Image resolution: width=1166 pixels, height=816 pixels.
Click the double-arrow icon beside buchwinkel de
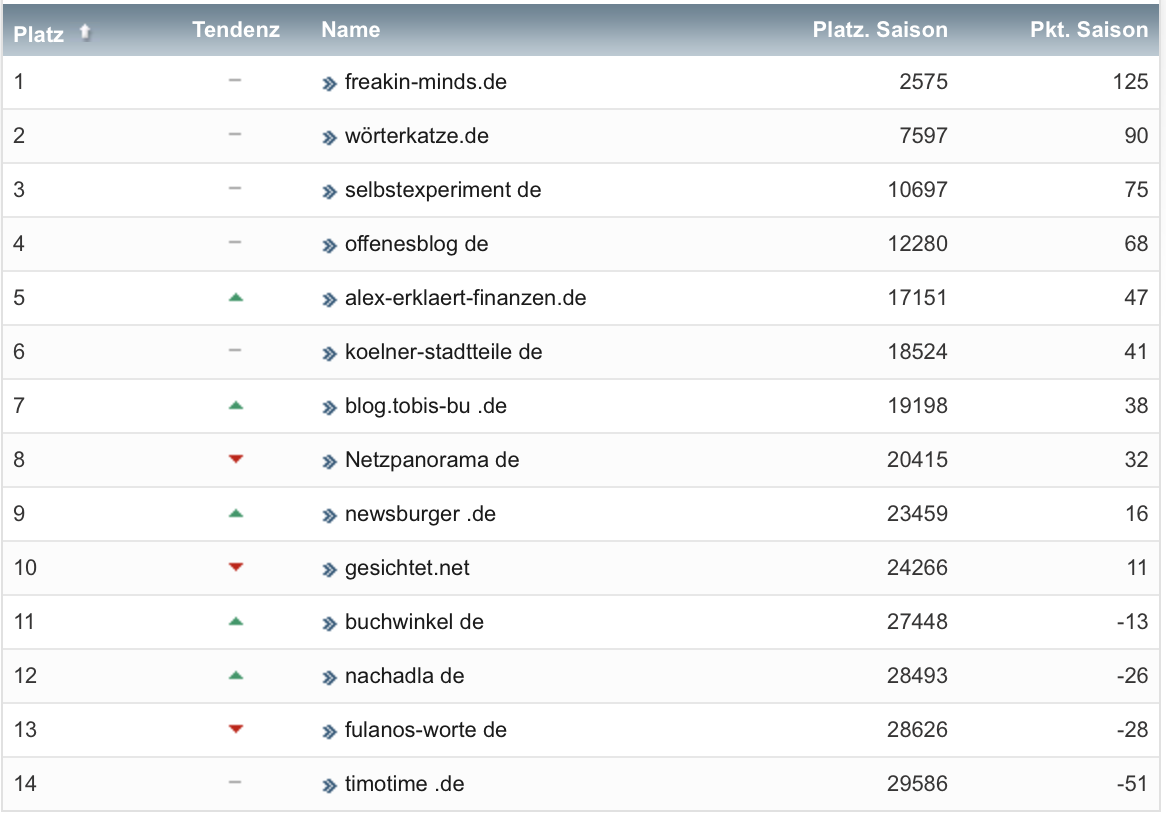pyautogui.click(x=329, y=624)
